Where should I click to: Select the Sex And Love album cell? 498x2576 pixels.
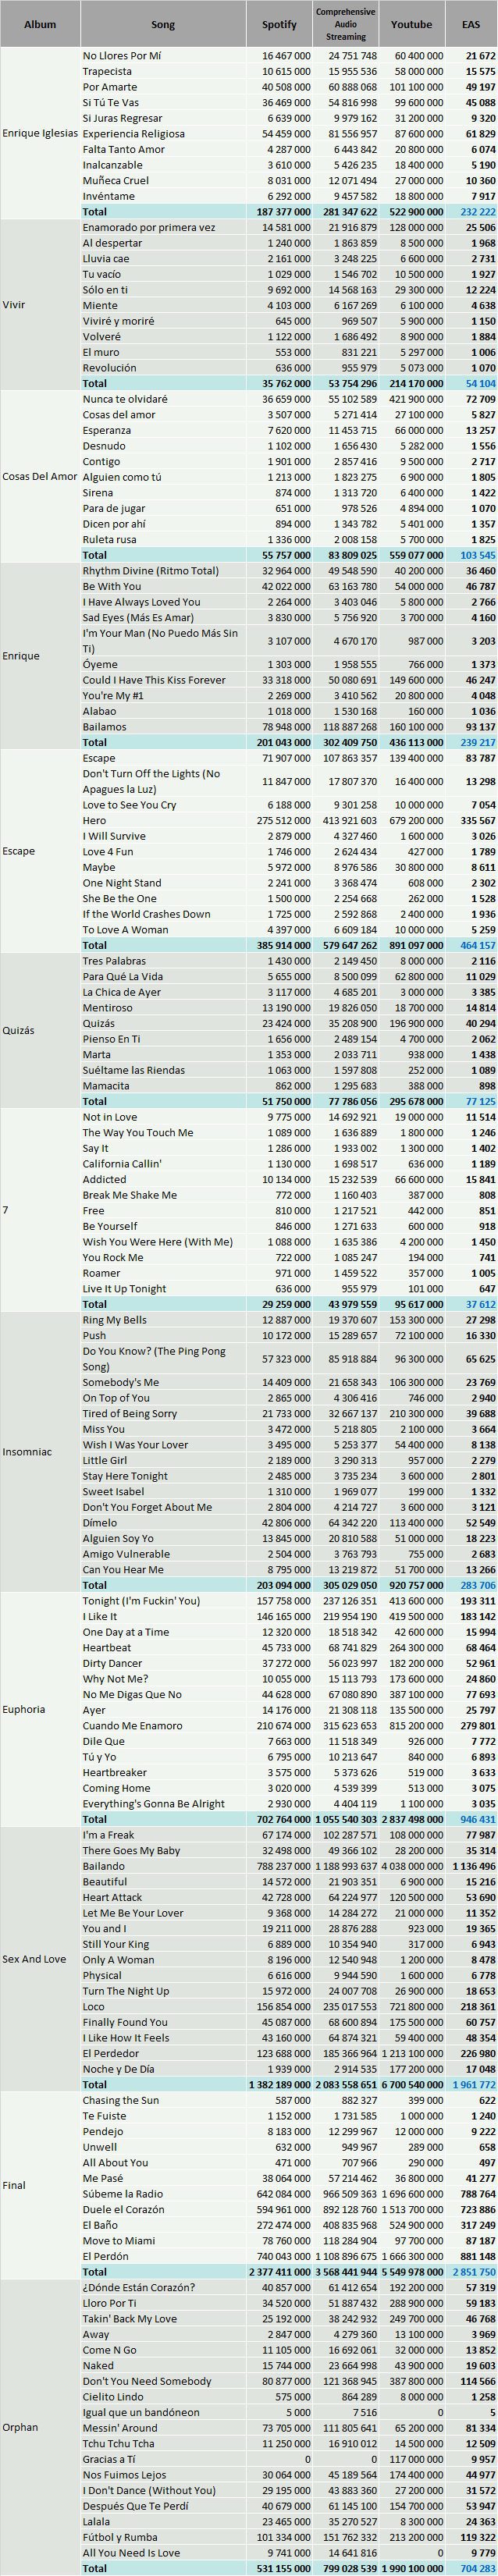[x=40, y=1959]
